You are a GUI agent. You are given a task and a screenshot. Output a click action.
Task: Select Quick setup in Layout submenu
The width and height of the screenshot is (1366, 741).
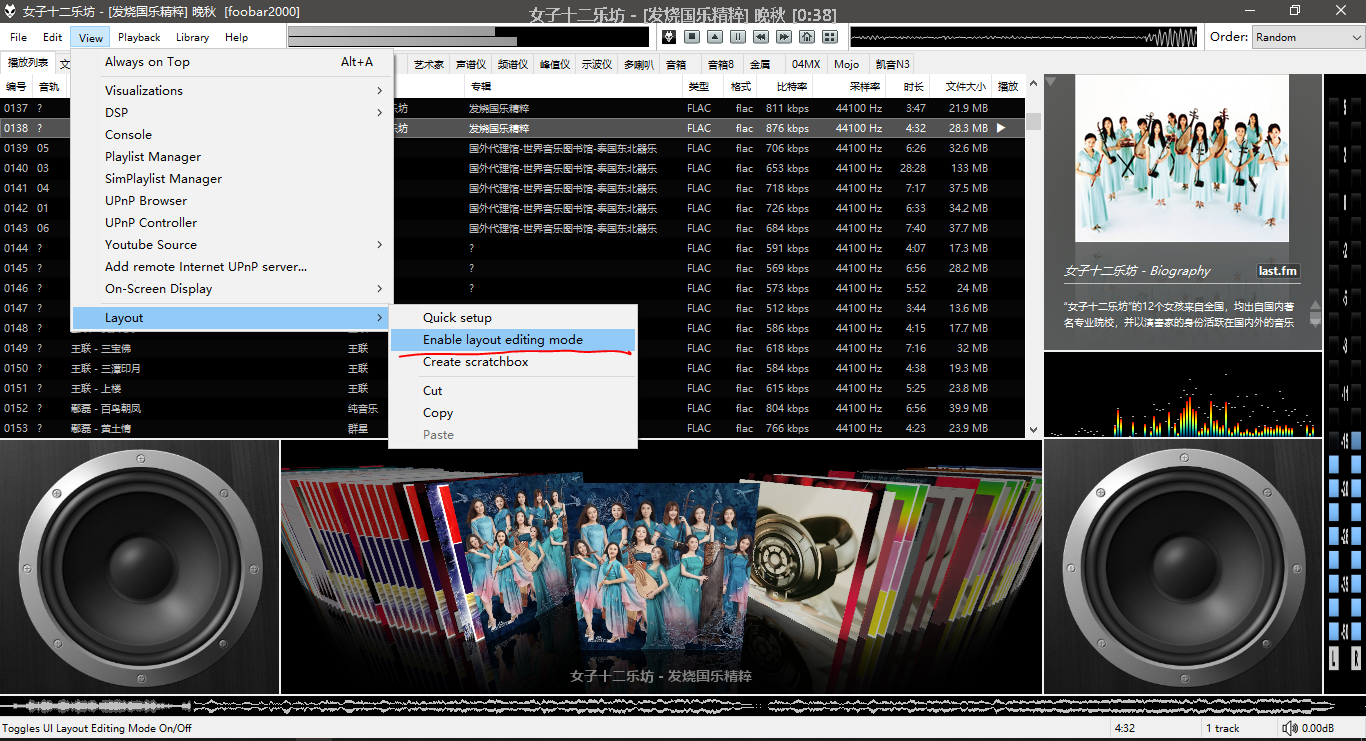512,318
